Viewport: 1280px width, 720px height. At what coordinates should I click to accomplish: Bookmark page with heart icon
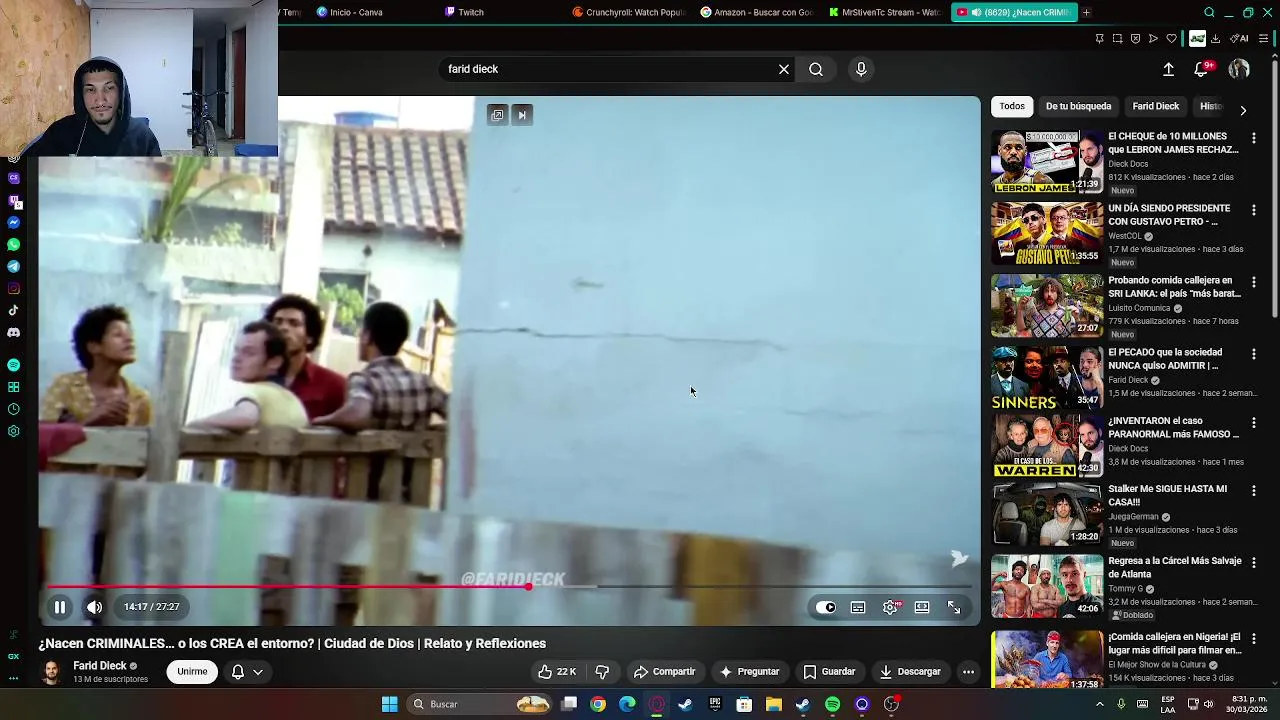(1171, 39)
